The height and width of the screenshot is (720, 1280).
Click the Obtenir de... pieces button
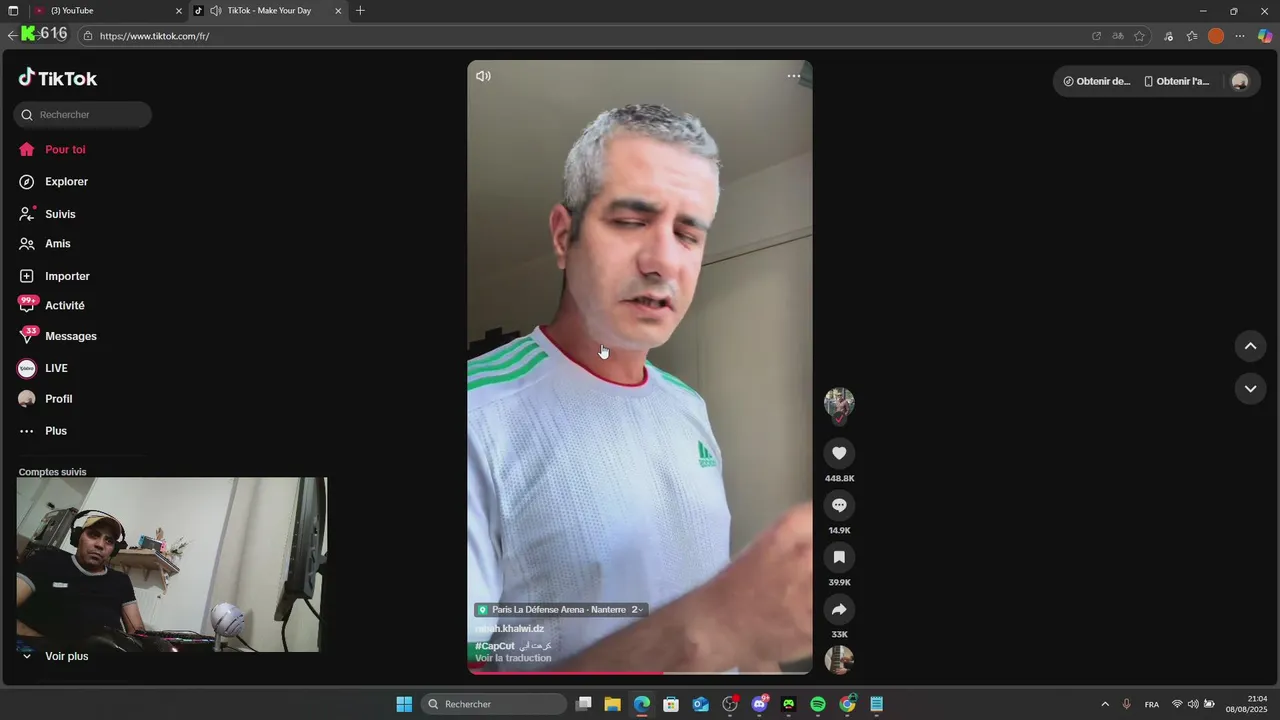(x=1097, y=82)
